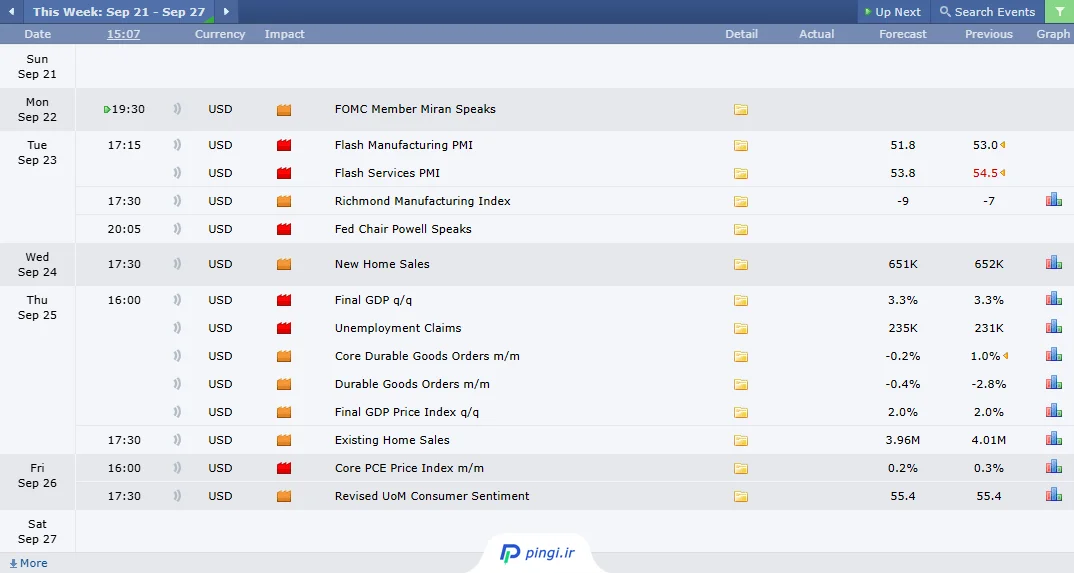Screen dimensions: 1074x573
Task: Toggle alert speaker for Flash Manufacturing PMI
Action: (x=177, y=145)
